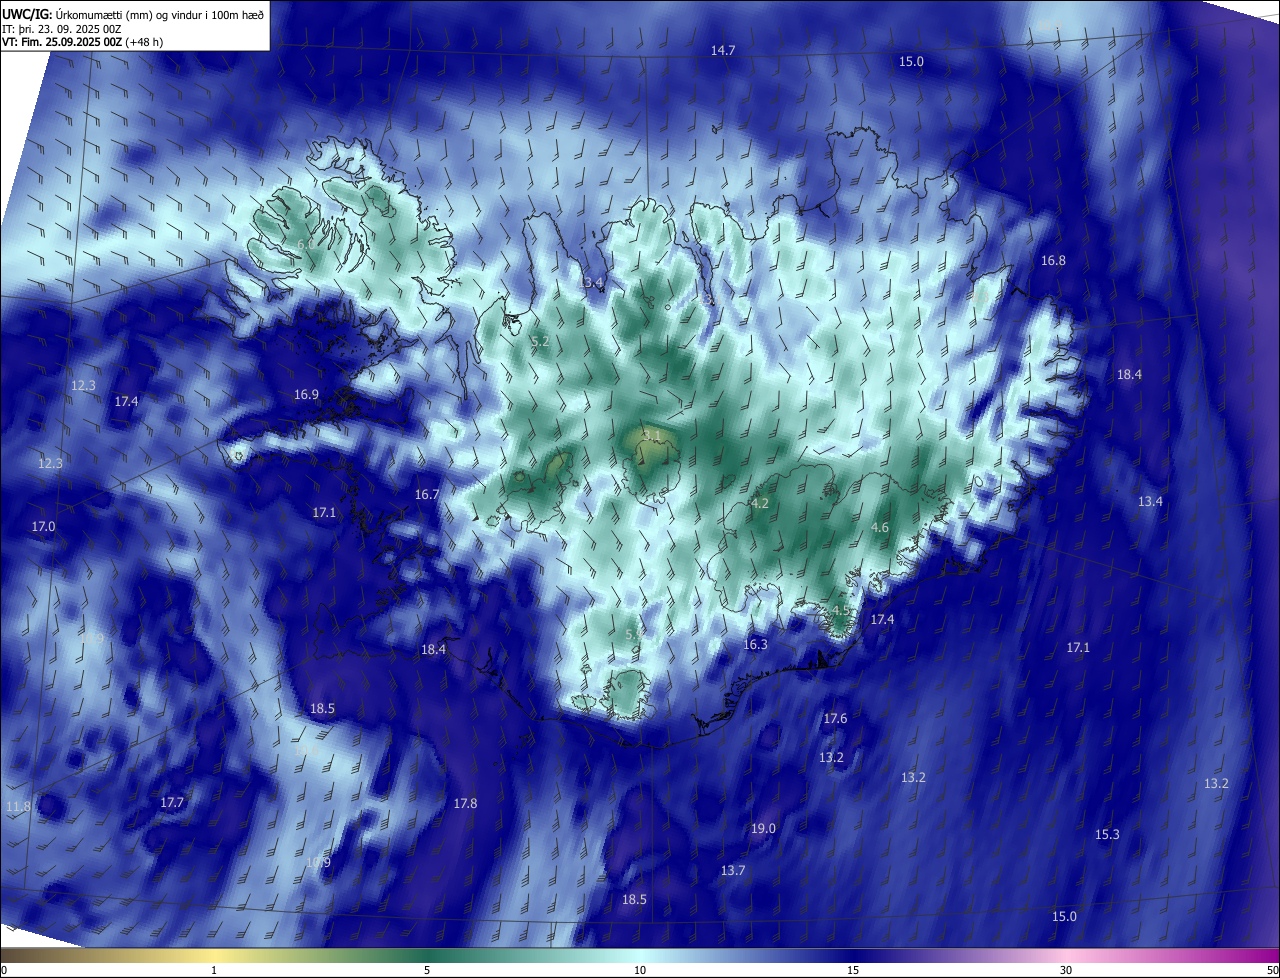Select the 'IT: þri. 23. 09. 2025 00Z' line

click(x=62, y=29)
